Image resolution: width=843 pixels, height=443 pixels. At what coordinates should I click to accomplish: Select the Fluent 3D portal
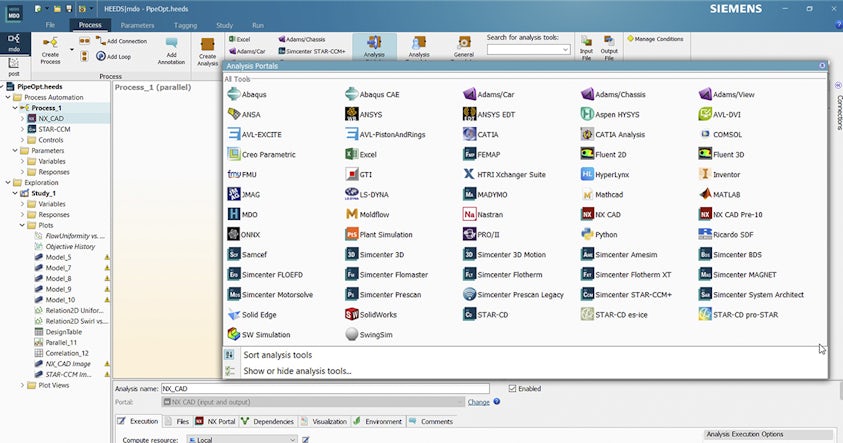(x=721, y=154)
